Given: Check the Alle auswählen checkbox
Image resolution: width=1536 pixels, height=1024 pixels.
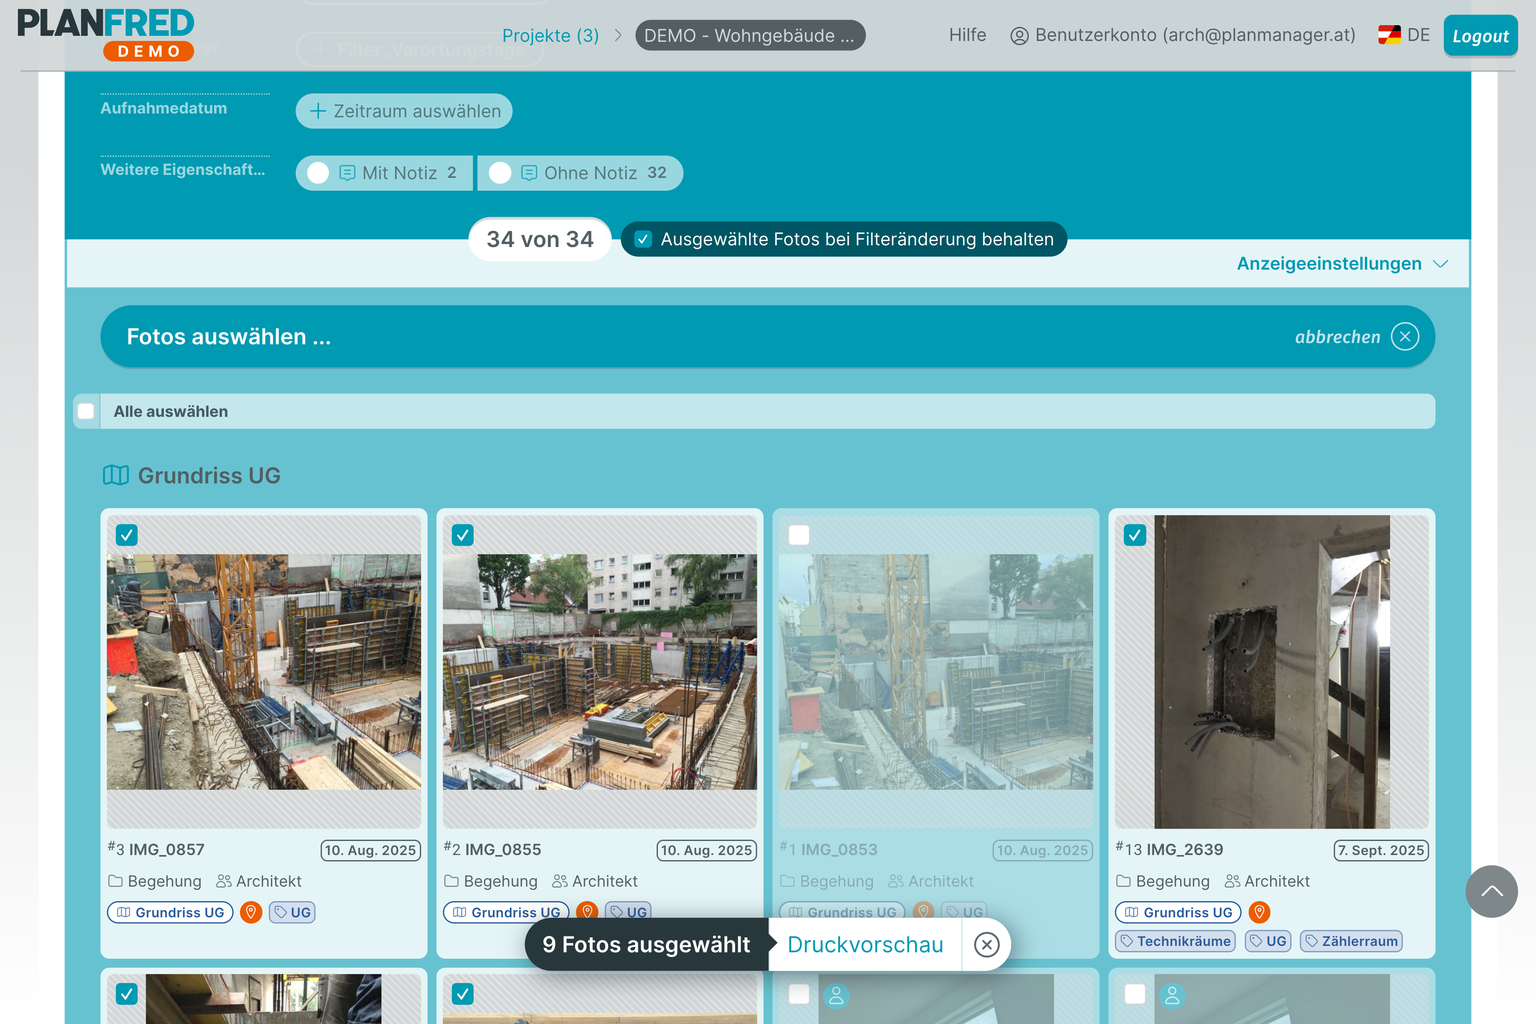Looking at the screenshot, I should [86, 411].
